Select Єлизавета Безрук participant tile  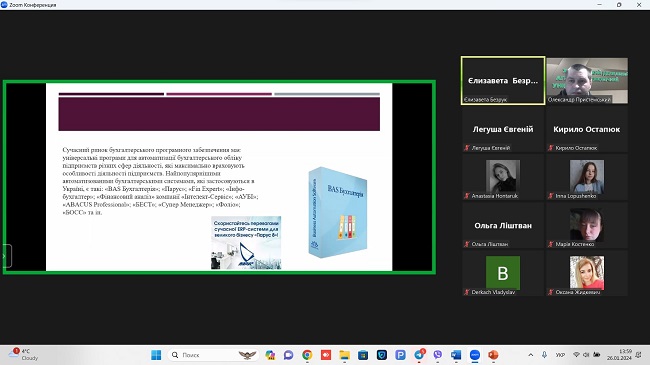[x=503, y=80]
